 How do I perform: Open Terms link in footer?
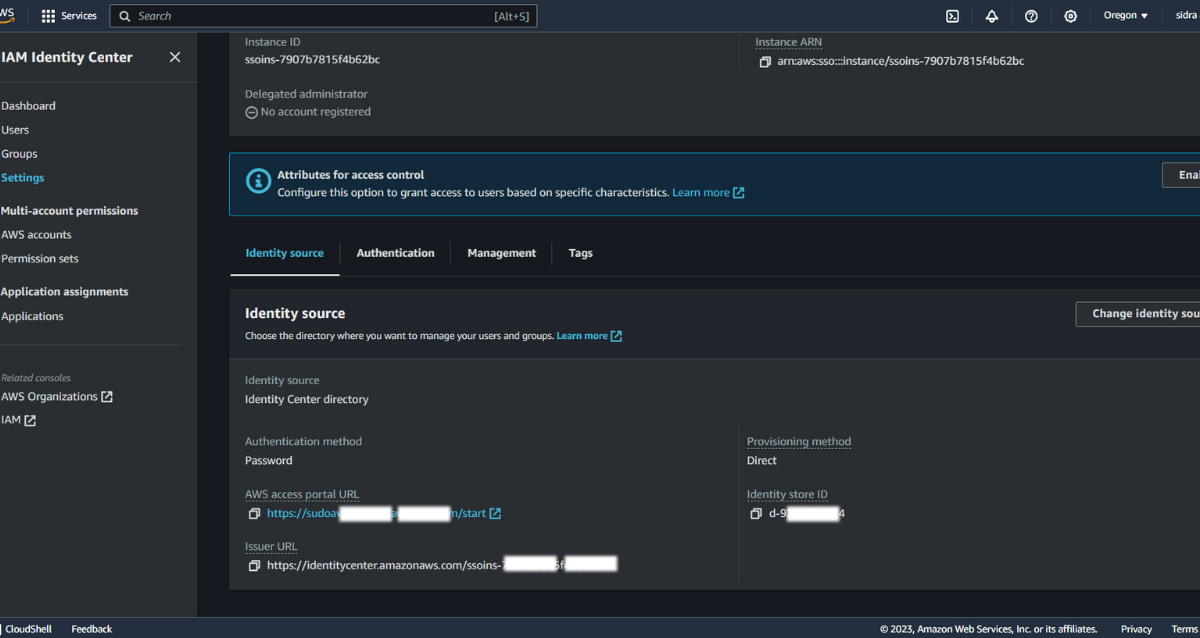(1185, 629)
